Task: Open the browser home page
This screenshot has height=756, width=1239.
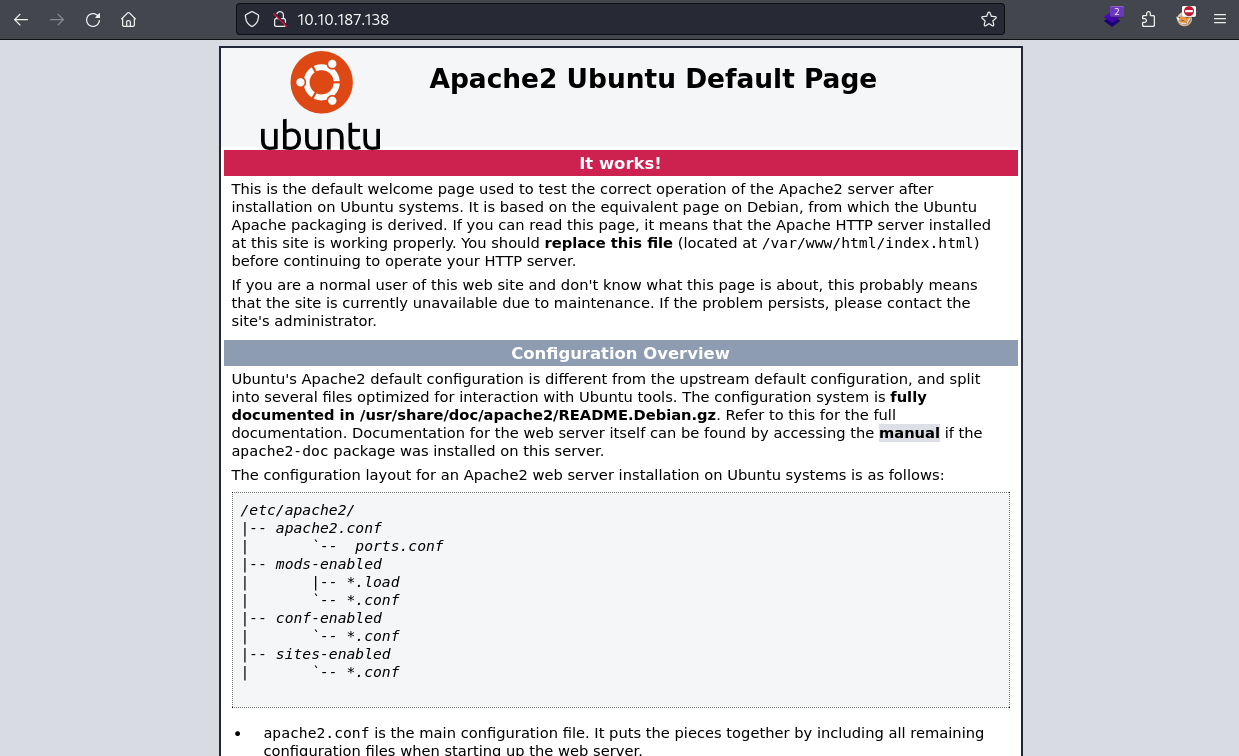Action: [x=128, y=19]
